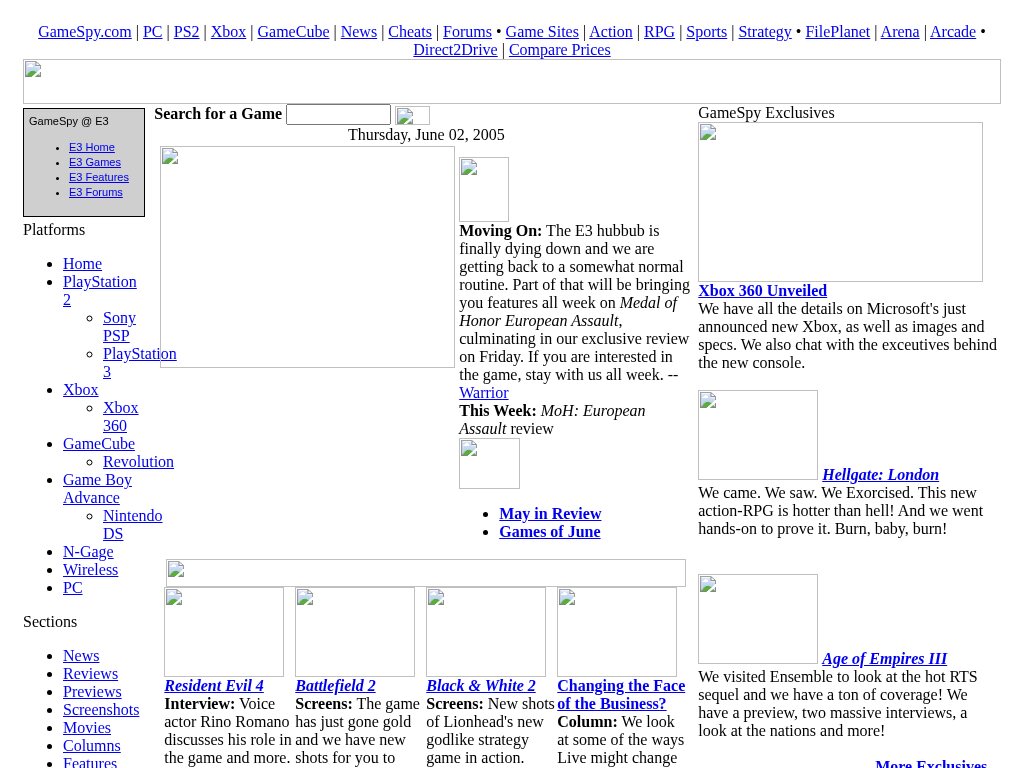Open Movies in Sections list
The image size is (1024, 768).
pyautogui.click(x=86, y=728)
